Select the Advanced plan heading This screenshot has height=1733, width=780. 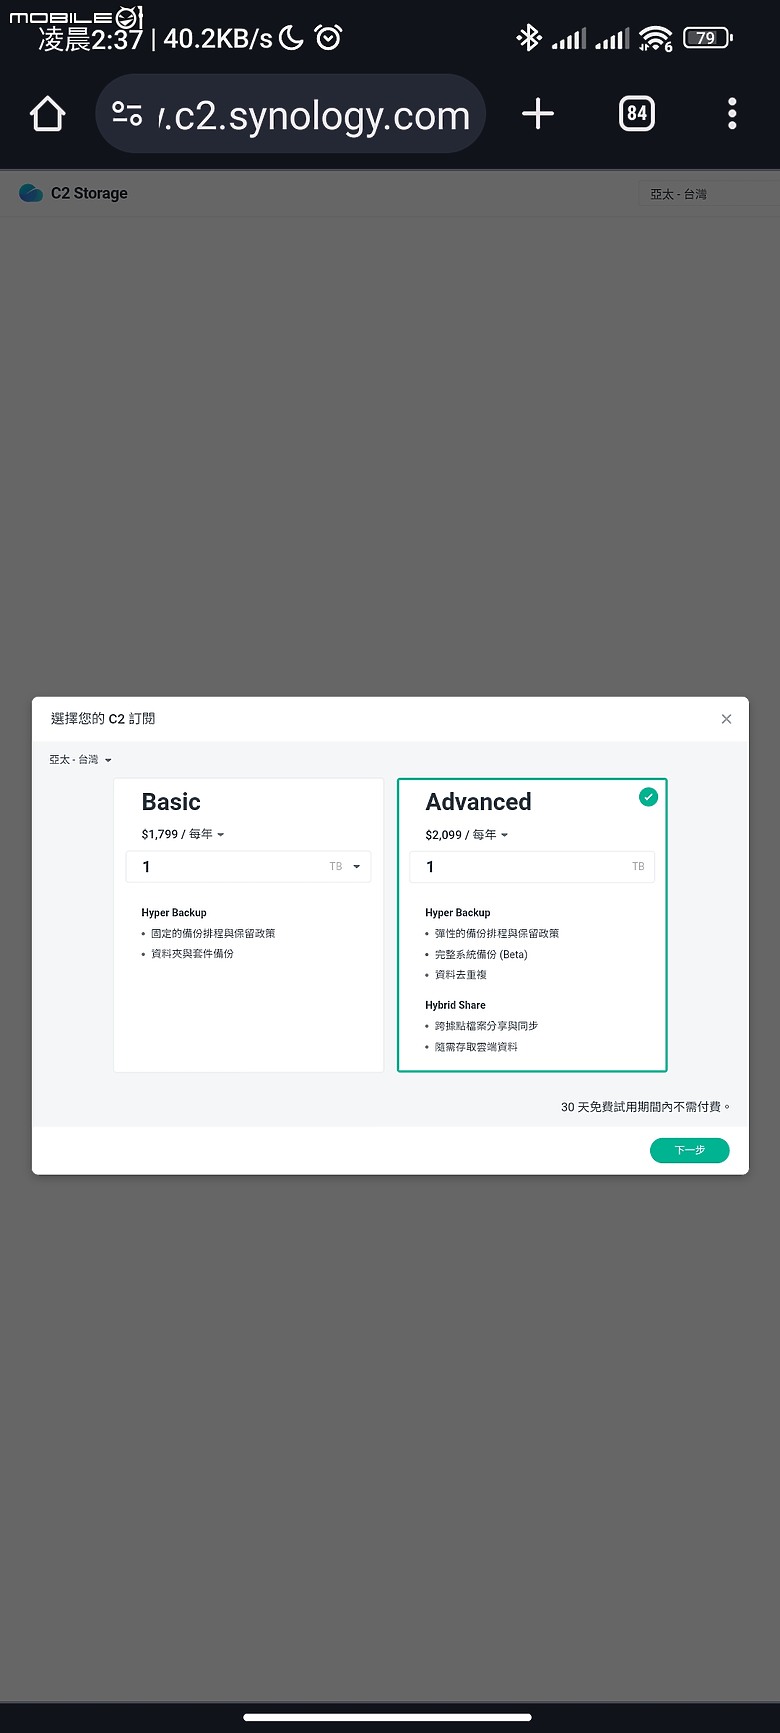(x=478, y=802)
